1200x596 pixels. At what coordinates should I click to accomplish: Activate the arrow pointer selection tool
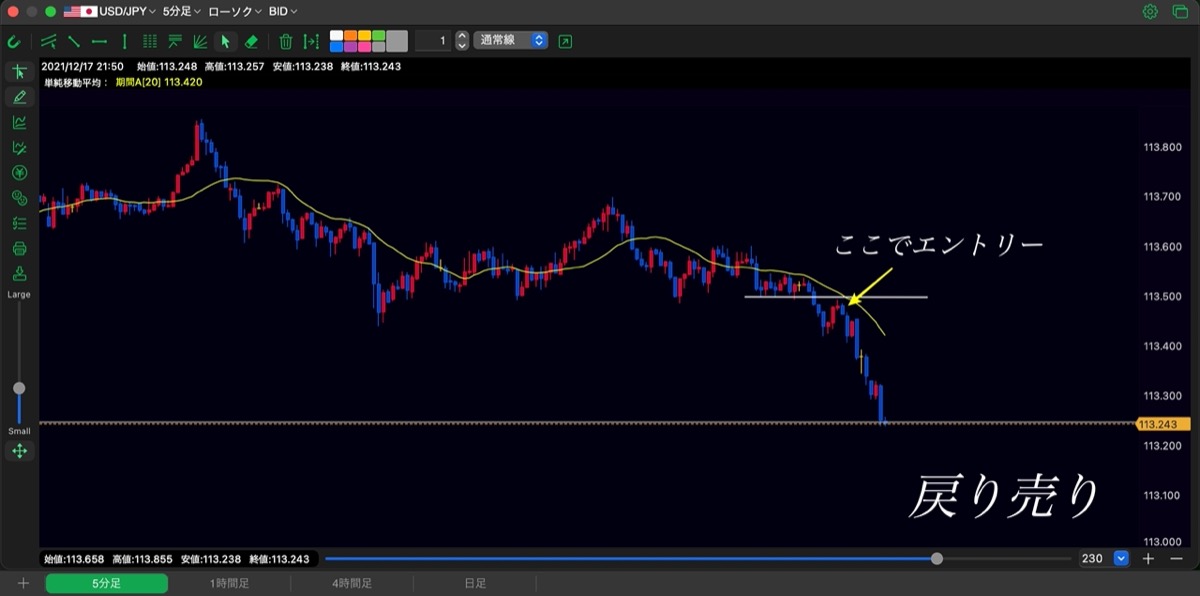pyautogui.click(x=225, y=41)
